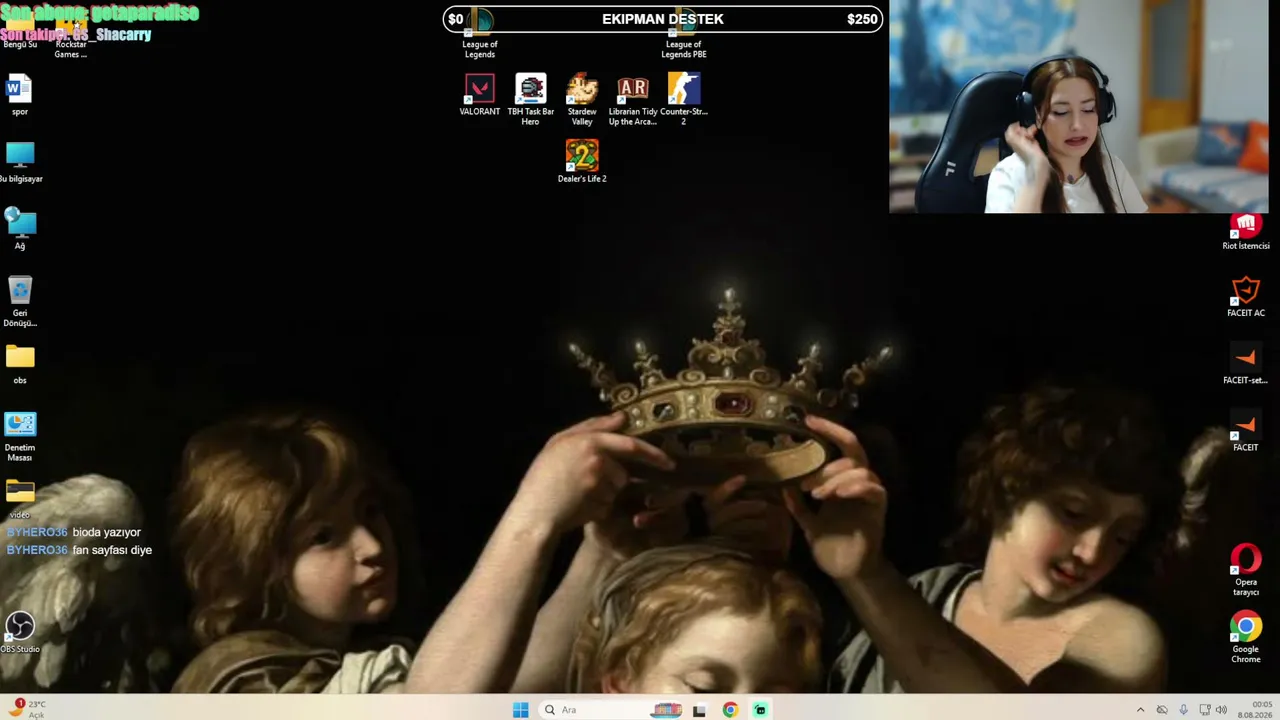Select the Google Chrome desktop shortcut
Viewport: 1280px width, 720px height.
coord(1246,637)
